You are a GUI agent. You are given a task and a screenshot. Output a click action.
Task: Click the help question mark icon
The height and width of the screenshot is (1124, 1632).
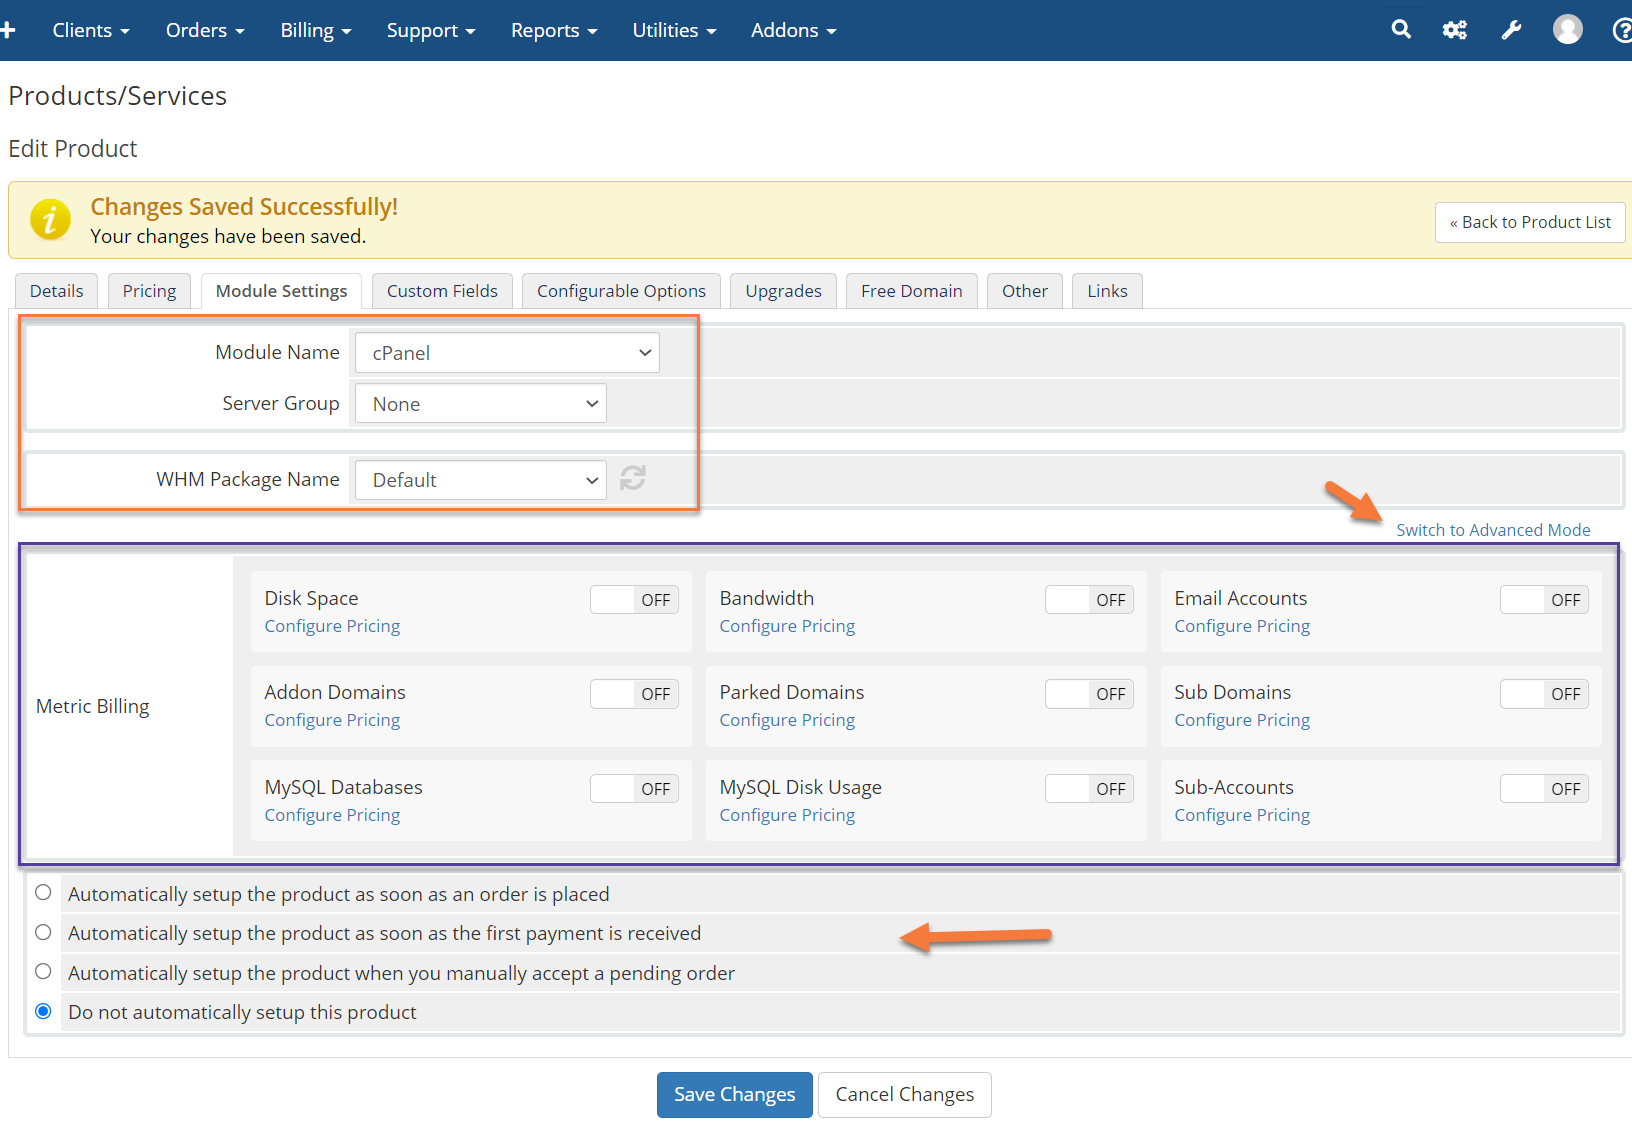pyautogui.click(x=1622, y=30)
